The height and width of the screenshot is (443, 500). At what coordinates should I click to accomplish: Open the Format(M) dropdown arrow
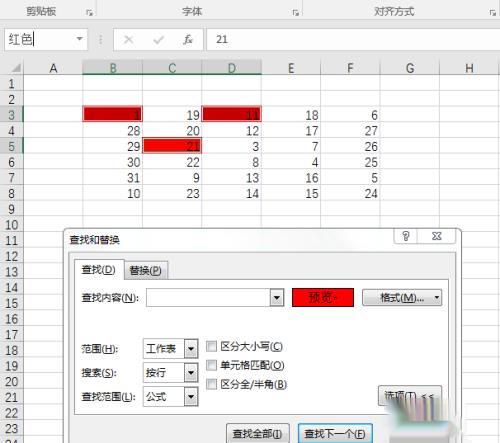(437, 297)
